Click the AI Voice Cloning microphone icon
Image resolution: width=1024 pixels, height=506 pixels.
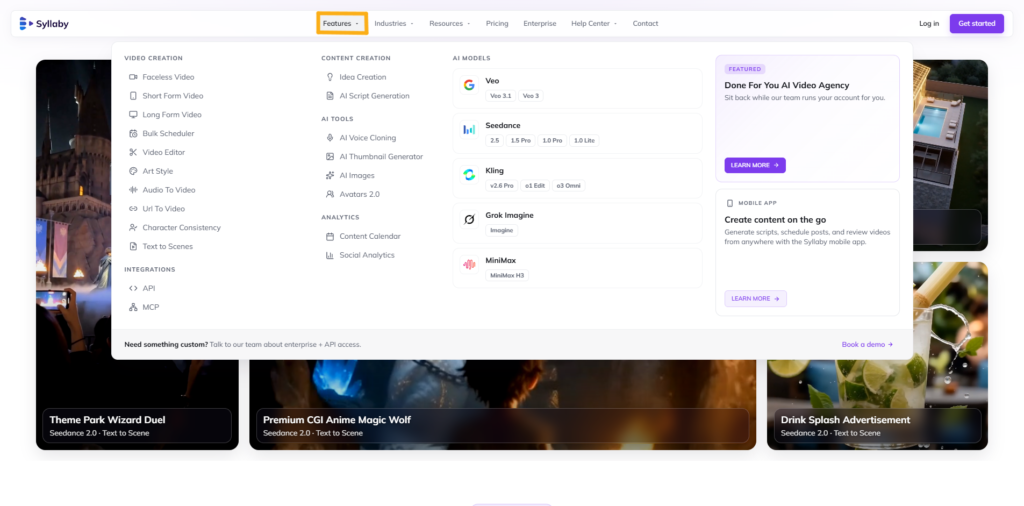pos(330,138)
